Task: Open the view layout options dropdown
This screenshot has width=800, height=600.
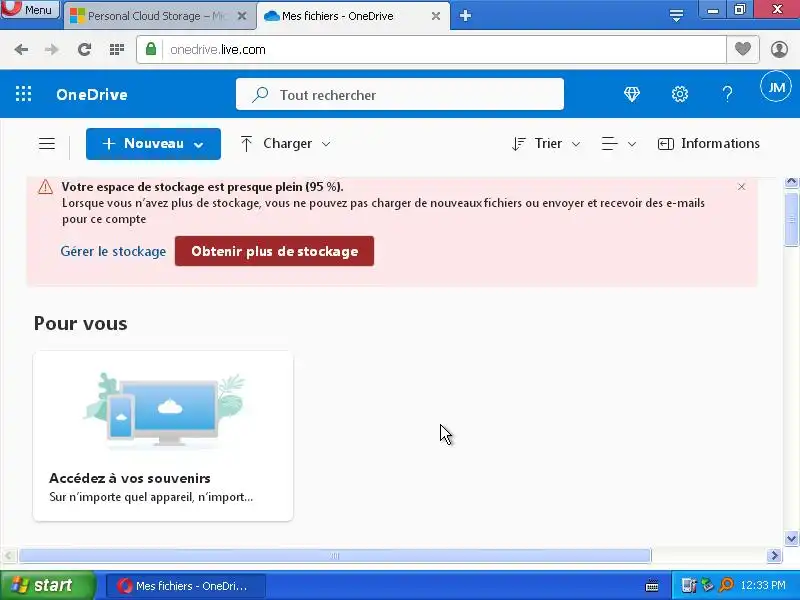Action: coord(618,144)
